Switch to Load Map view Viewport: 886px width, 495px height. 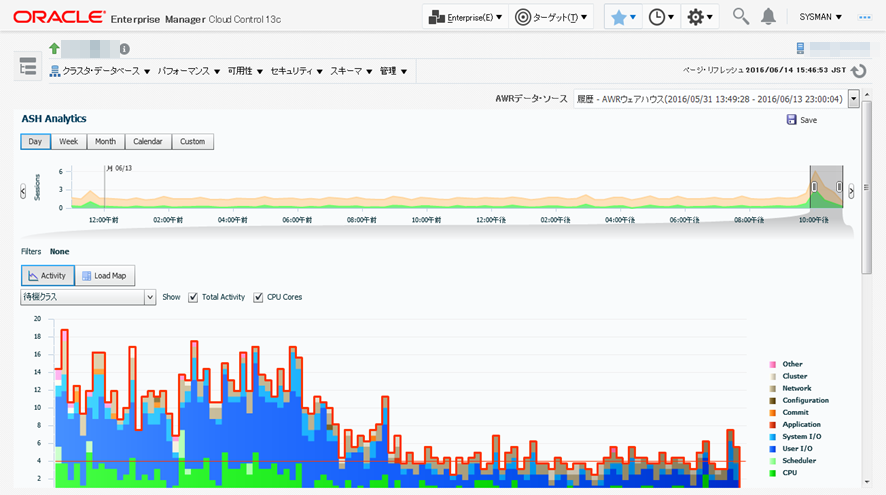tap(105, 276)
